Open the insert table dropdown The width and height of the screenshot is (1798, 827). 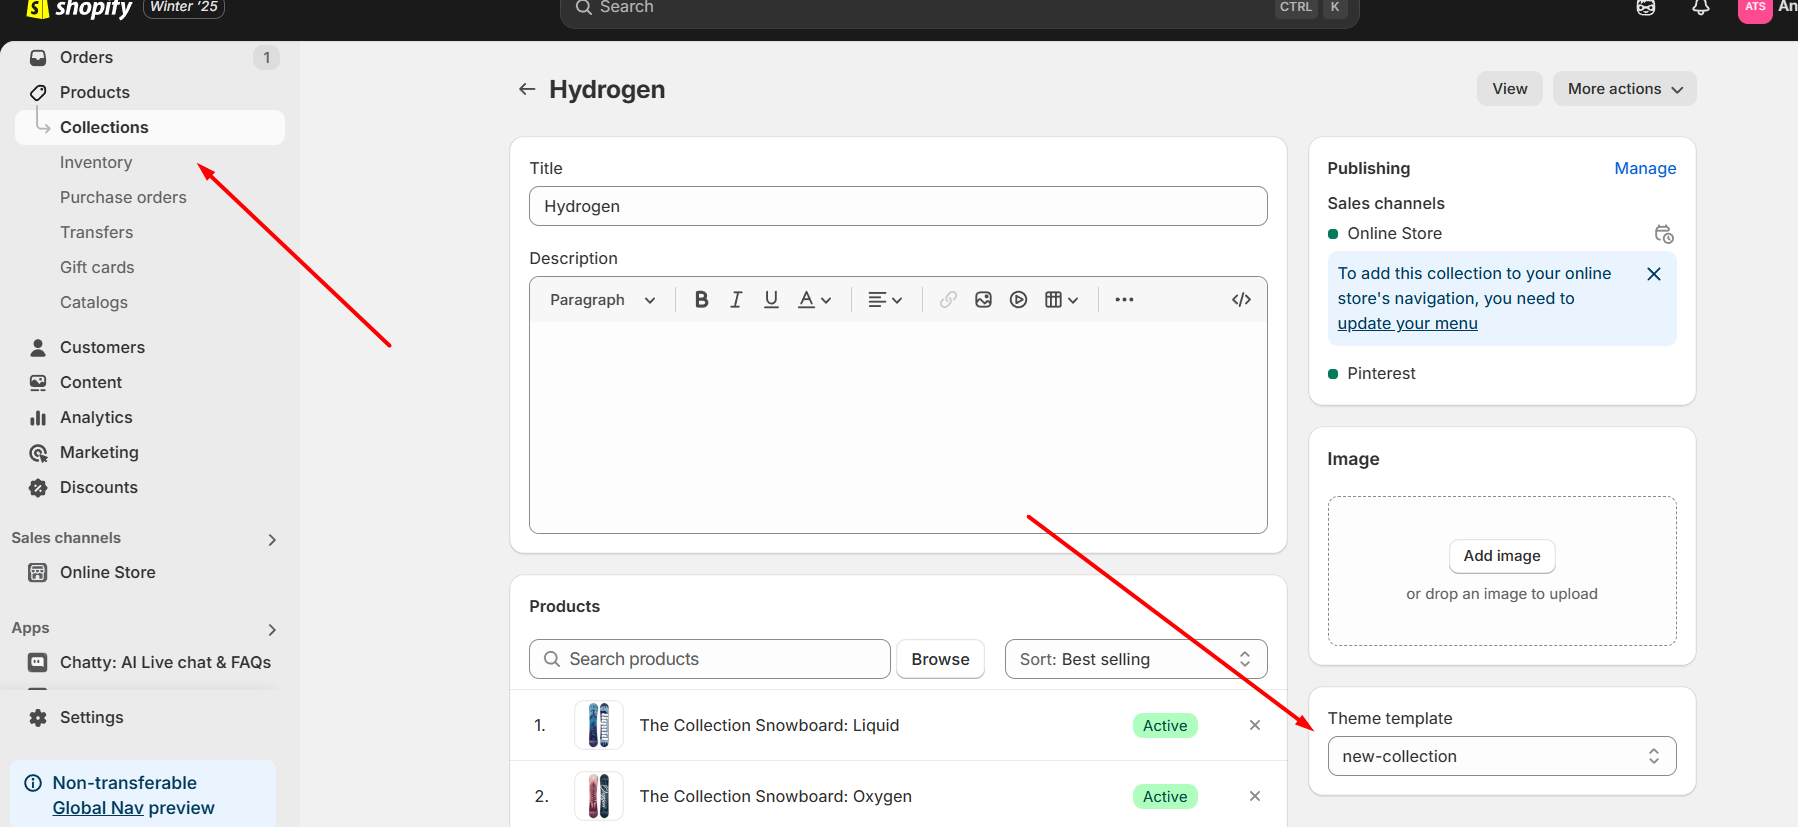1061,299
